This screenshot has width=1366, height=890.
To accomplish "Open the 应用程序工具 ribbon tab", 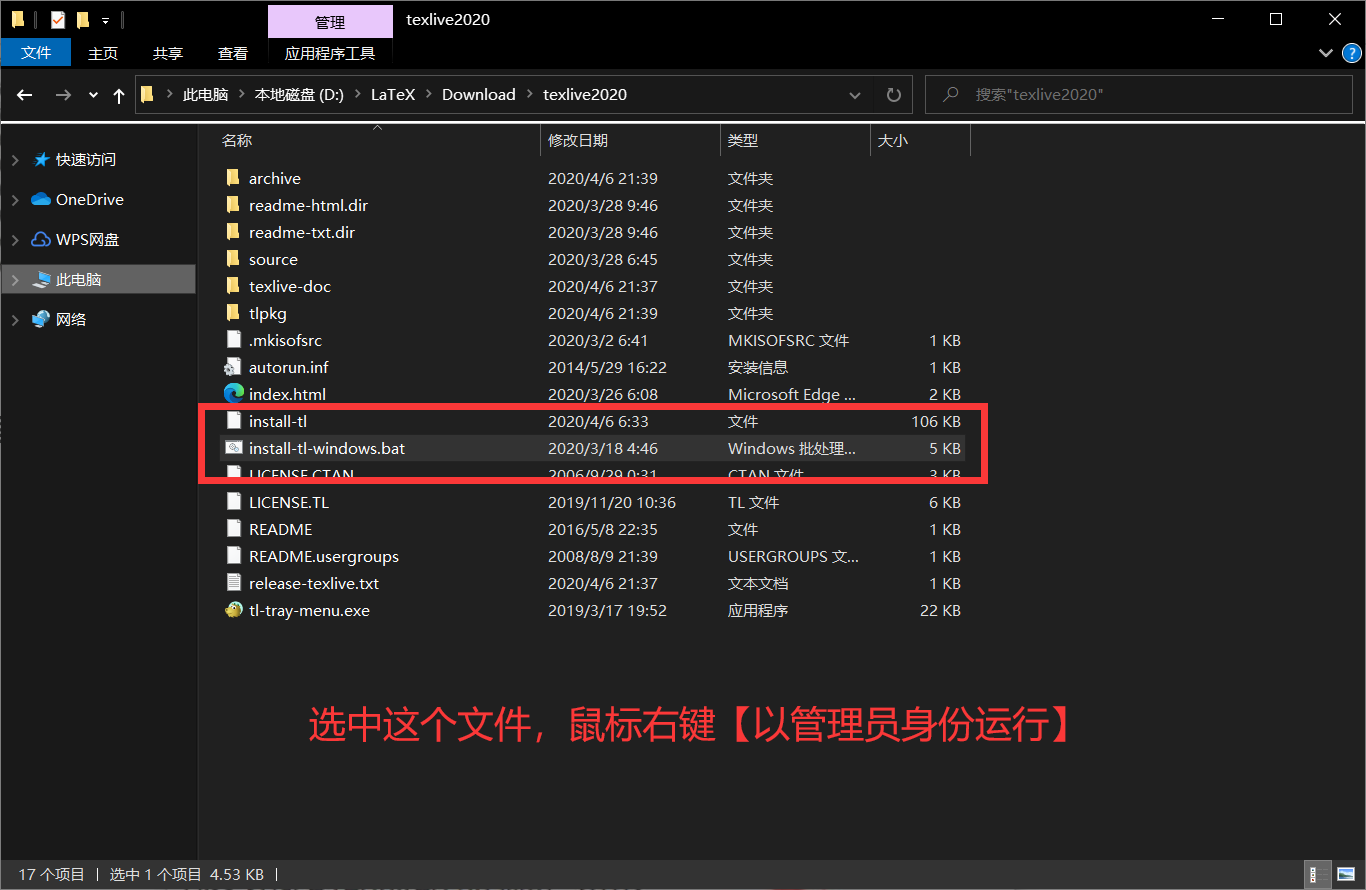I will point(330,53).
